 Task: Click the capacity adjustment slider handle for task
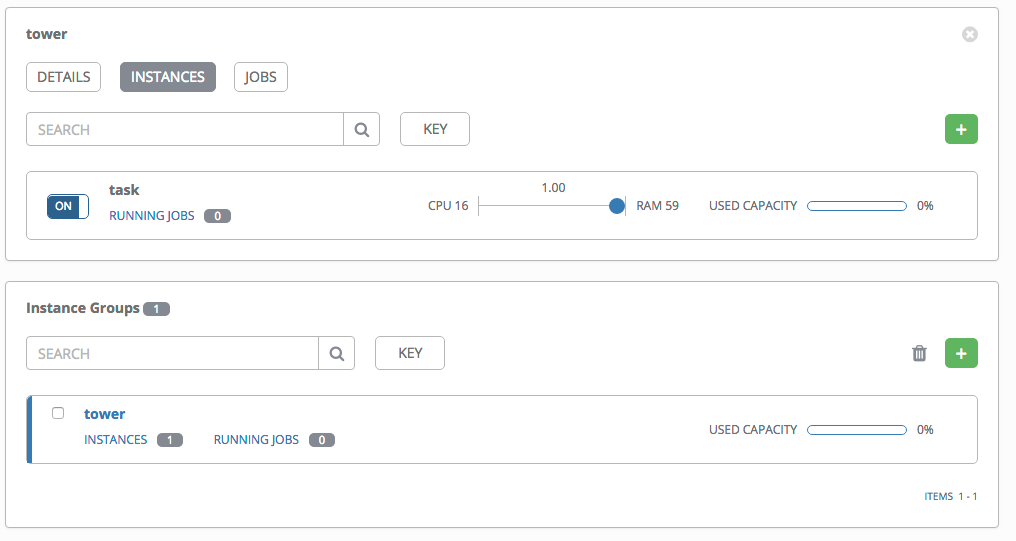(x=617, y=206)
